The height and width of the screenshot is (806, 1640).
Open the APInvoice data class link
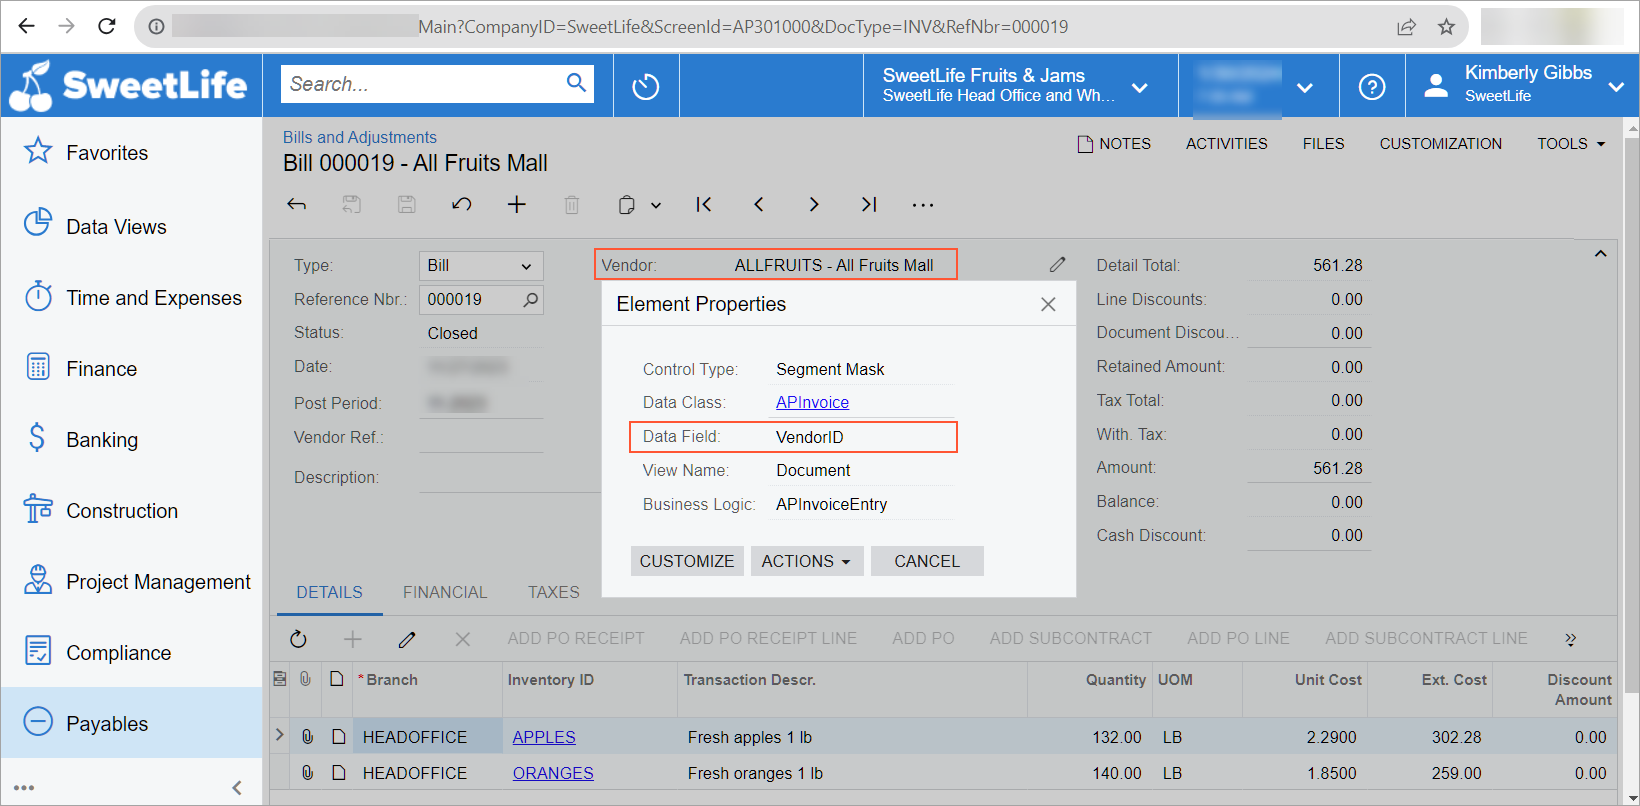pos(812,402)
